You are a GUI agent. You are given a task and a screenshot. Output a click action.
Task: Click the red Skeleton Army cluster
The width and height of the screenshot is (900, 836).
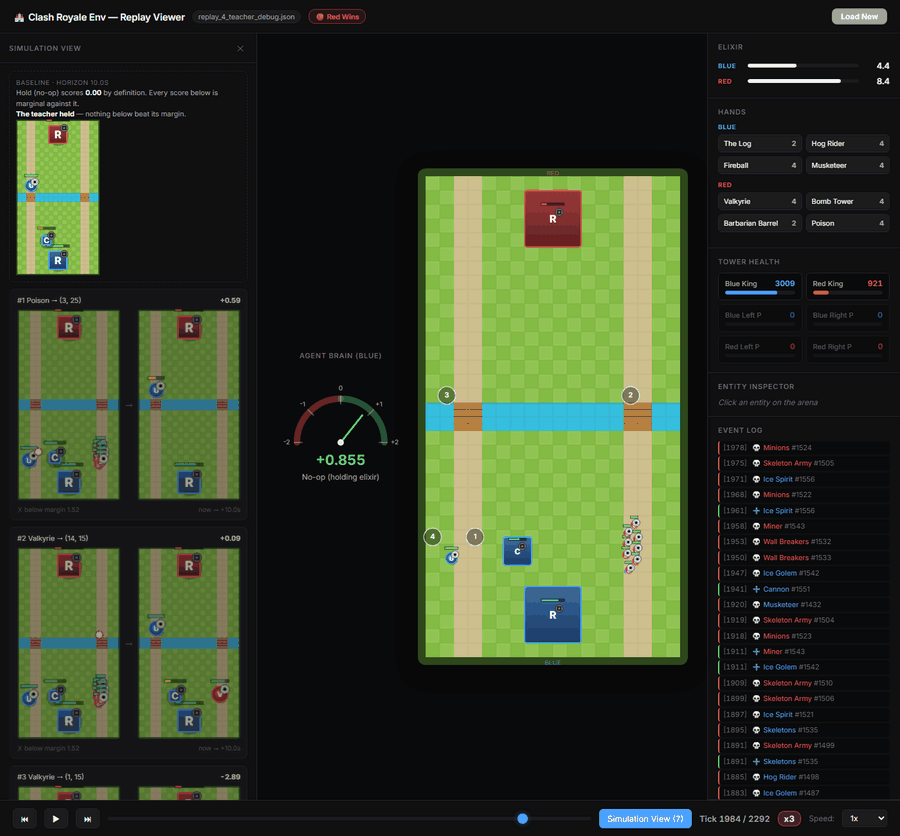point(632,545)
